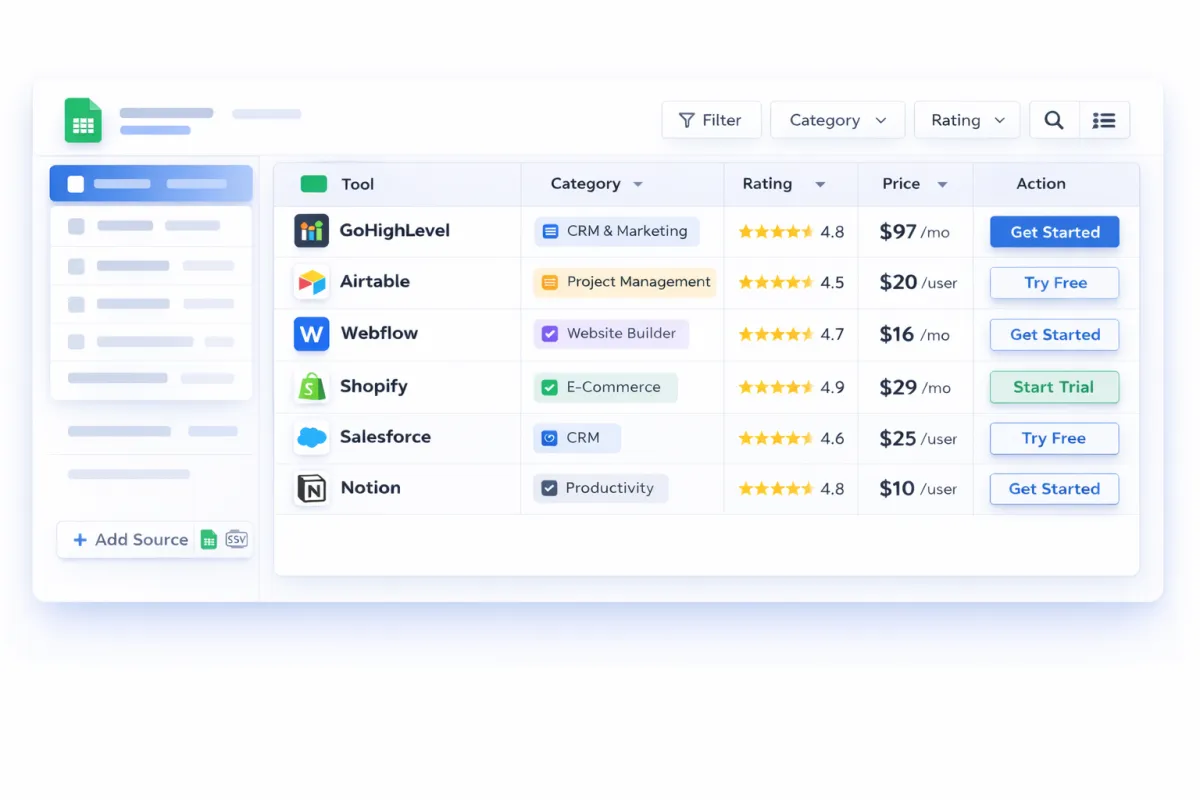Click the Webflow tool name
1200x800 pixels.
[379, 334]
